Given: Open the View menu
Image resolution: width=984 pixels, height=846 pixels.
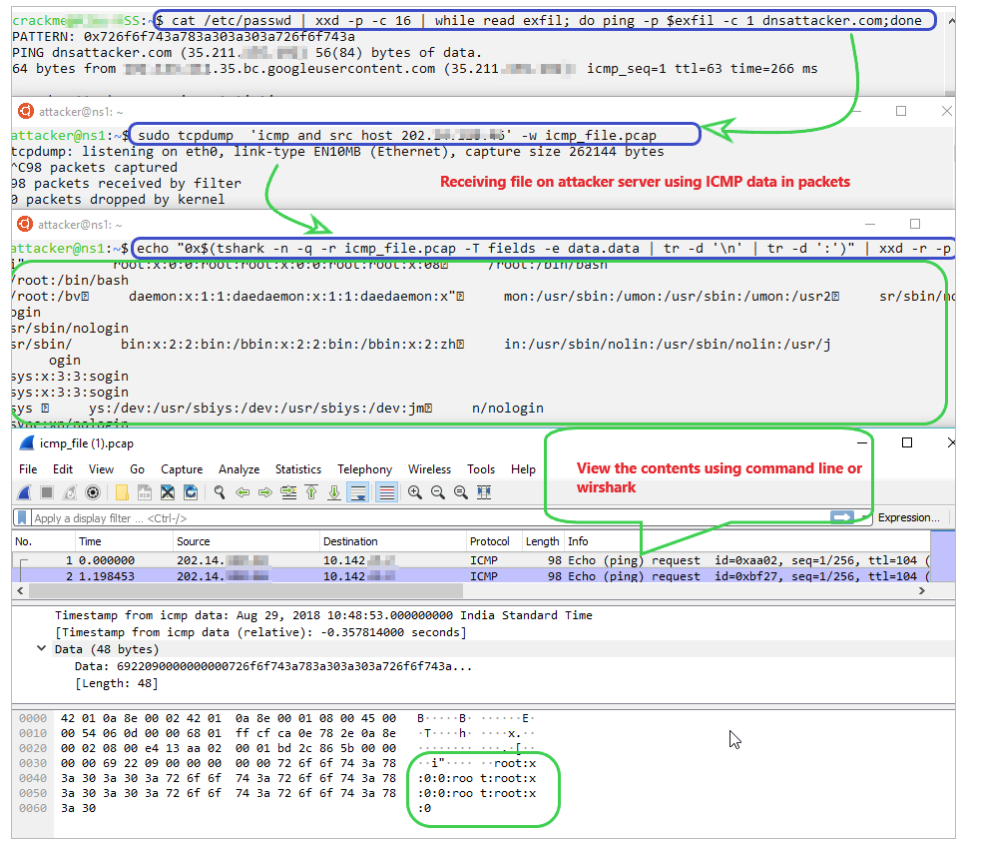Looking at the screenshot, I should 101,469.
